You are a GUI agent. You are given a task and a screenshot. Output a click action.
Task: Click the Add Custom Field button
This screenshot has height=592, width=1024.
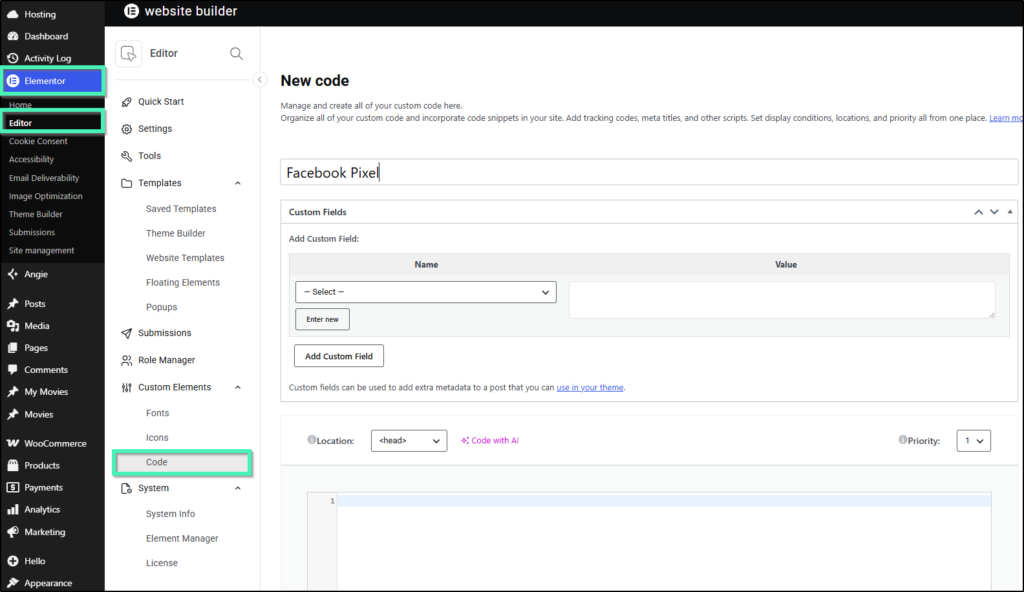[x=339, y=356]
